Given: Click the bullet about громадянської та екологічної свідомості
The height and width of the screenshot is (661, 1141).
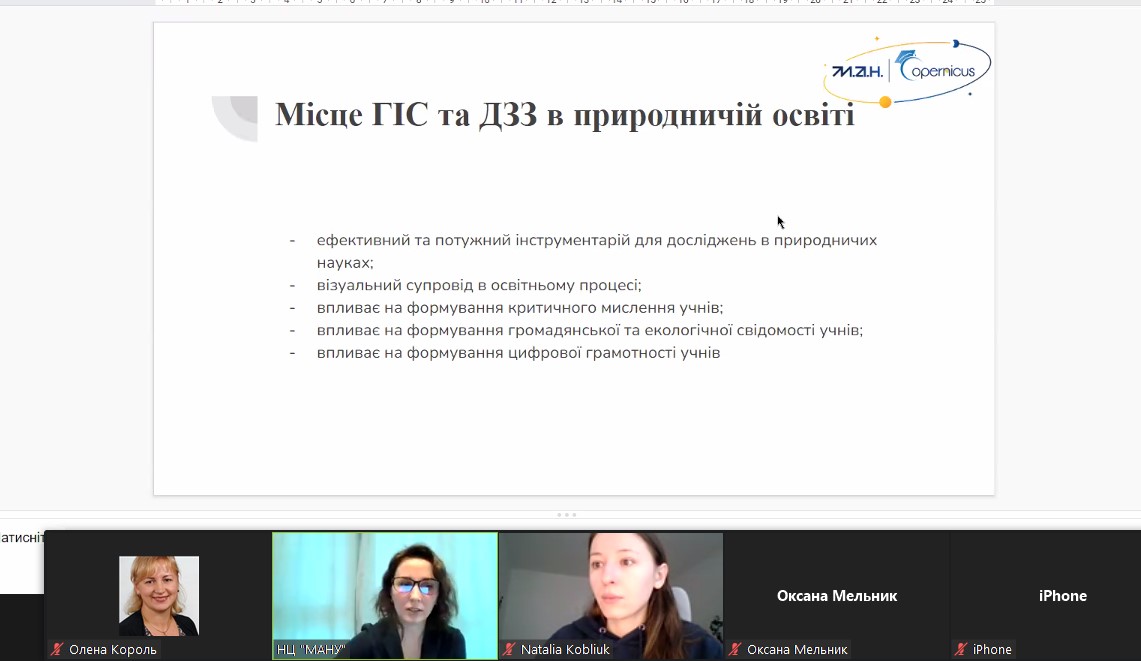Looking at the screenshot, I should (589, 330).
